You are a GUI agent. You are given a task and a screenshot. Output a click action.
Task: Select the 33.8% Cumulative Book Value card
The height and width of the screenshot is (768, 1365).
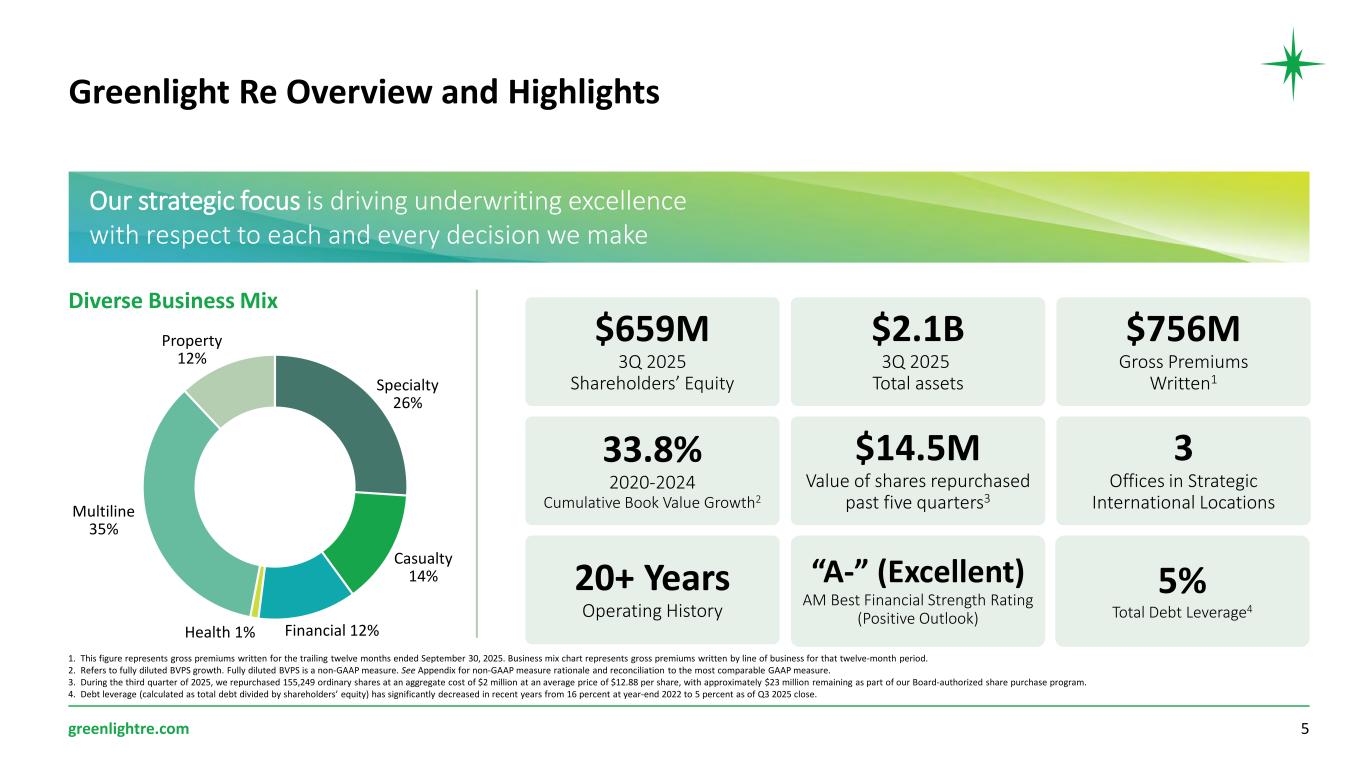coord(651,470)
